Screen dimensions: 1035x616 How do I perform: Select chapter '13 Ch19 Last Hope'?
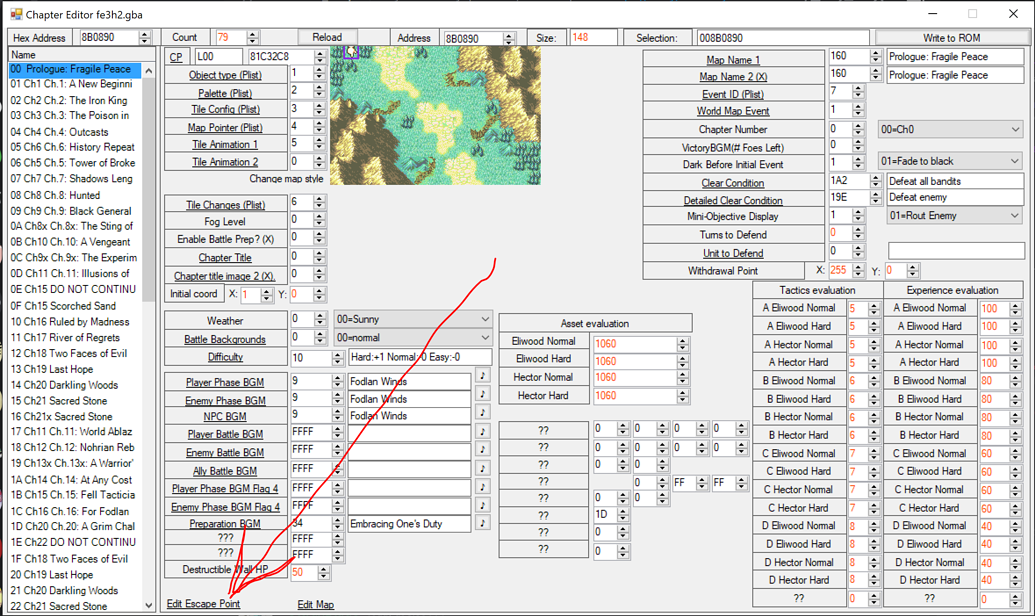[x=75, y=369]
